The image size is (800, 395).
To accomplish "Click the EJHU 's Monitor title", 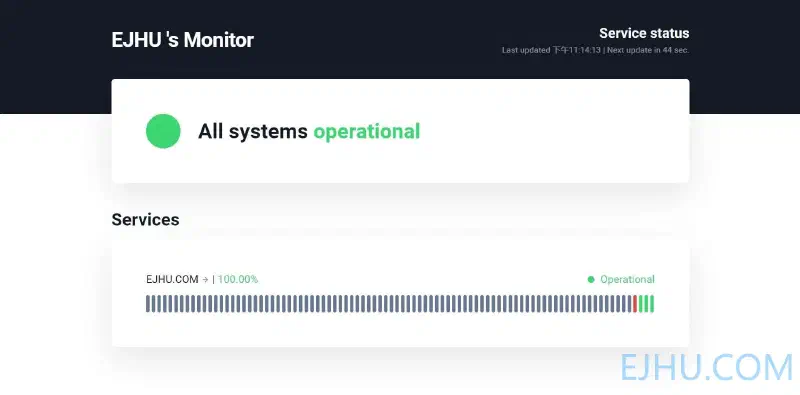I will [182, 40].
